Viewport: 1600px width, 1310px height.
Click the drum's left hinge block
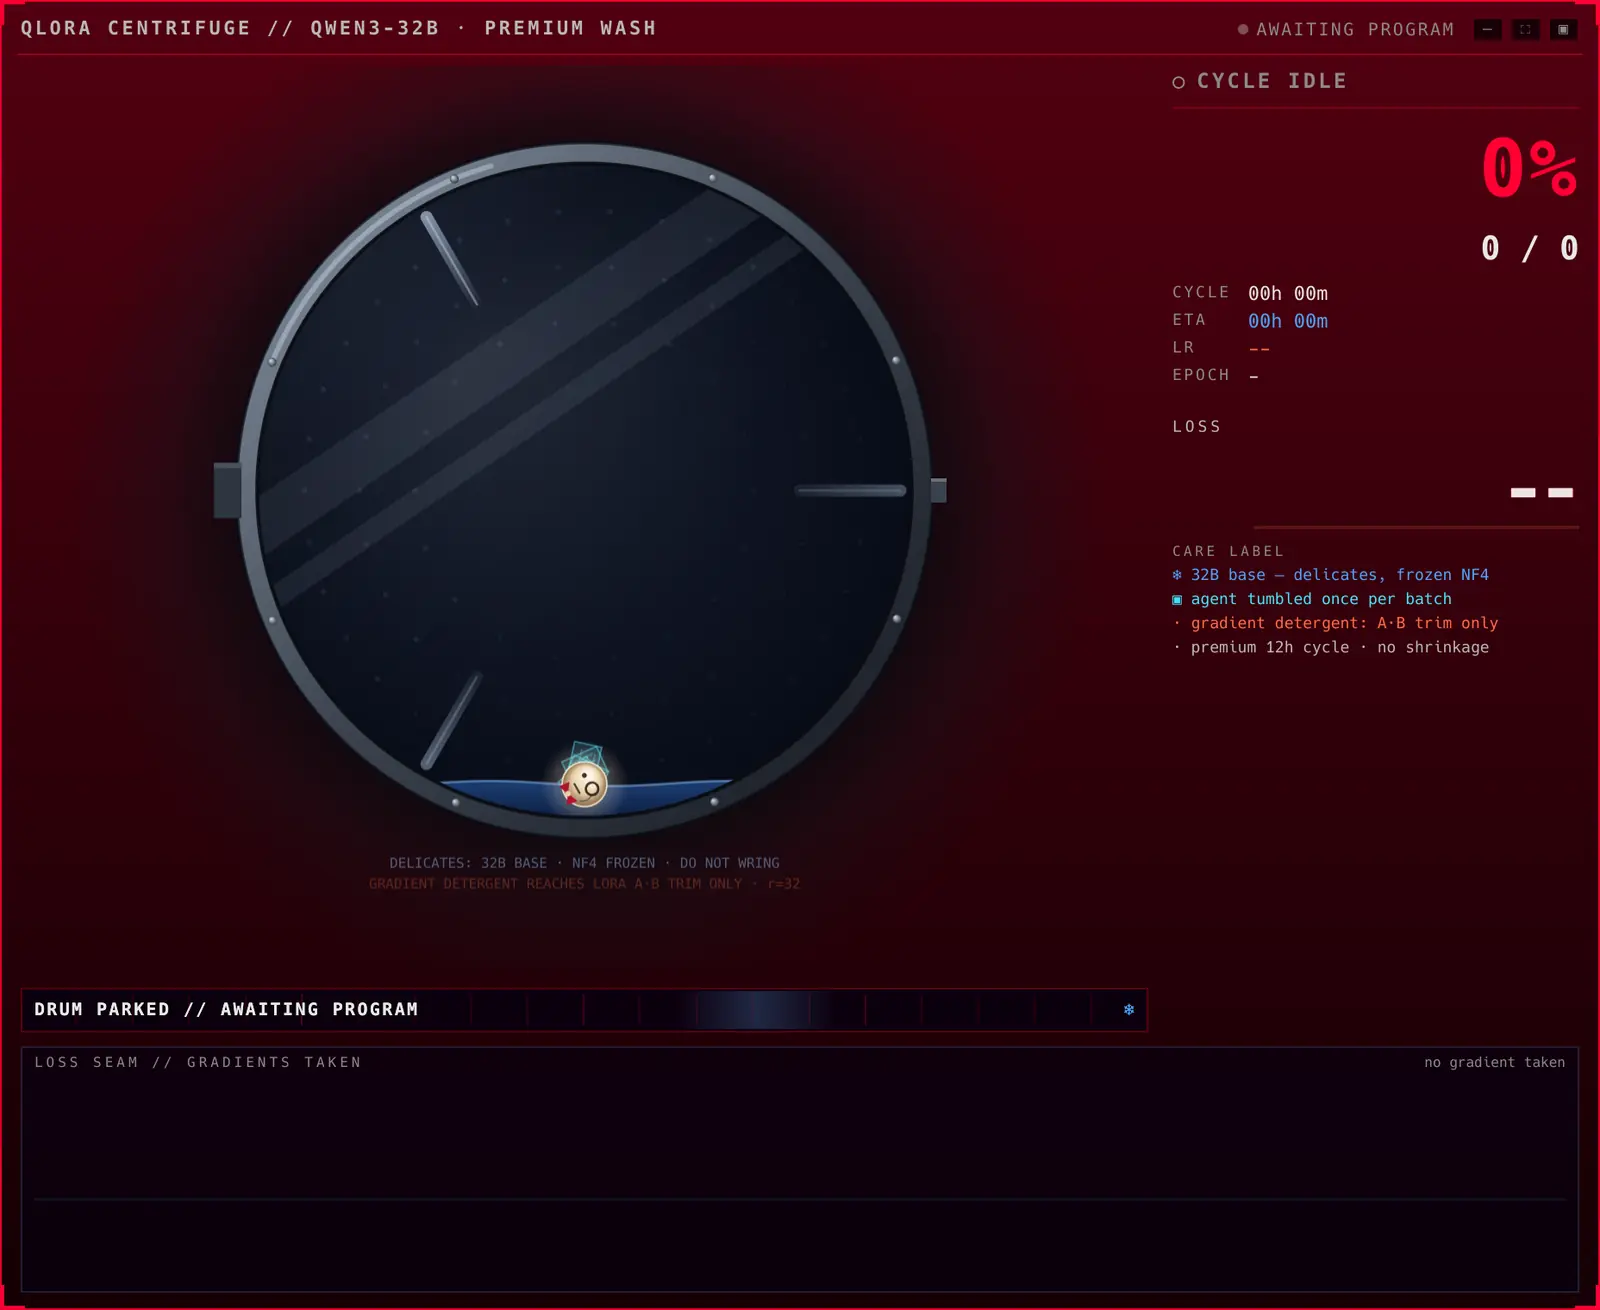click(x=227, y=490)
